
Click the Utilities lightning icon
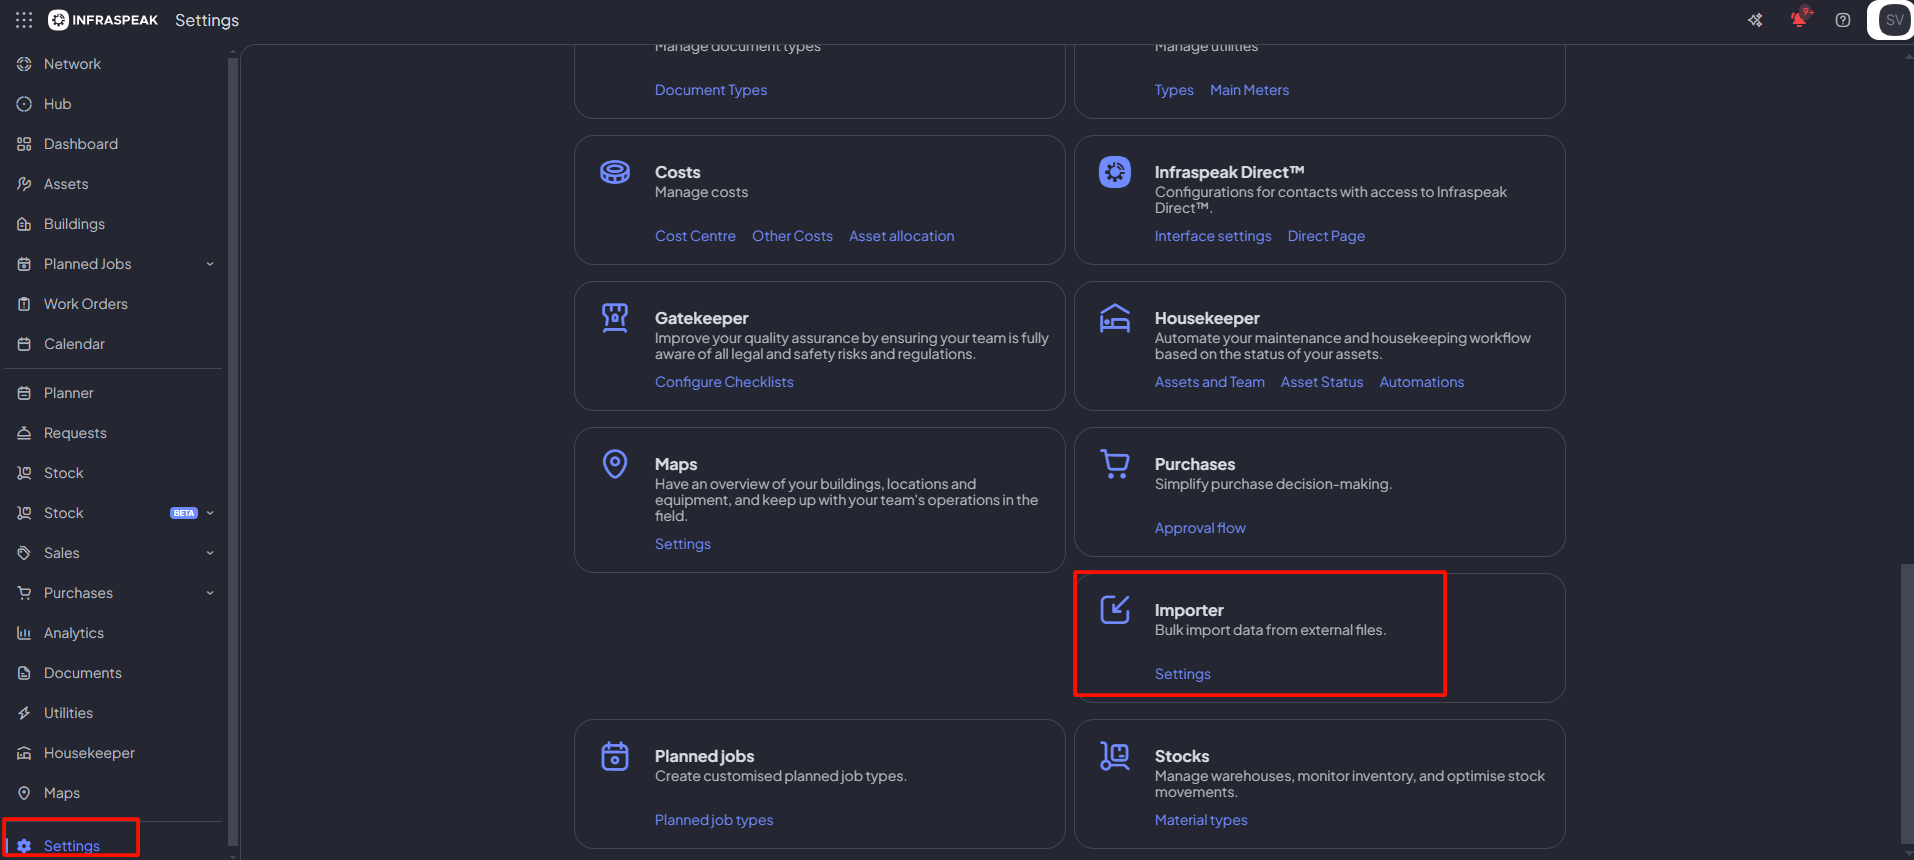pyautogui.click(x=24, y=713)
